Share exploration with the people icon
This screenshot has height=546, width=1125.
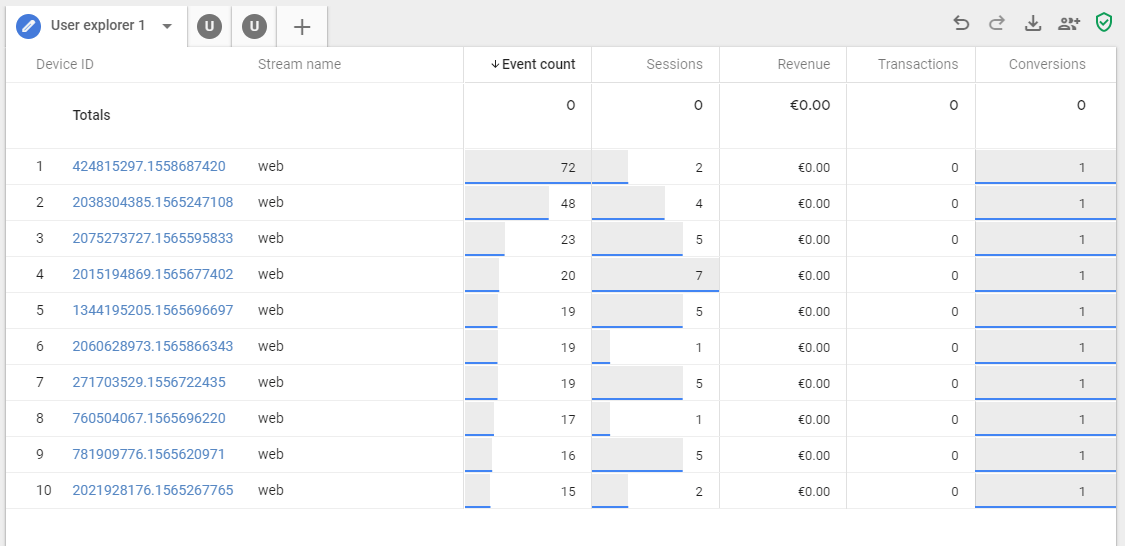click(1069, 23)
